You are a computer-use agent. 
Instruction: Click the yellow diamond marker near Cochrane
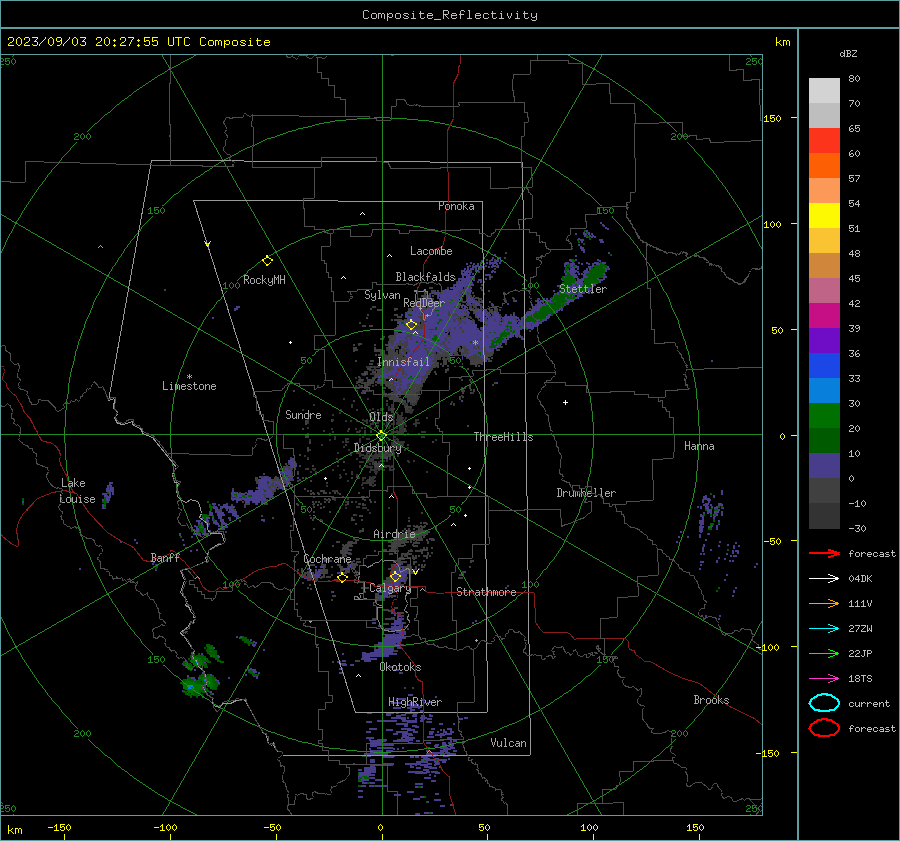tap(342, 578)
